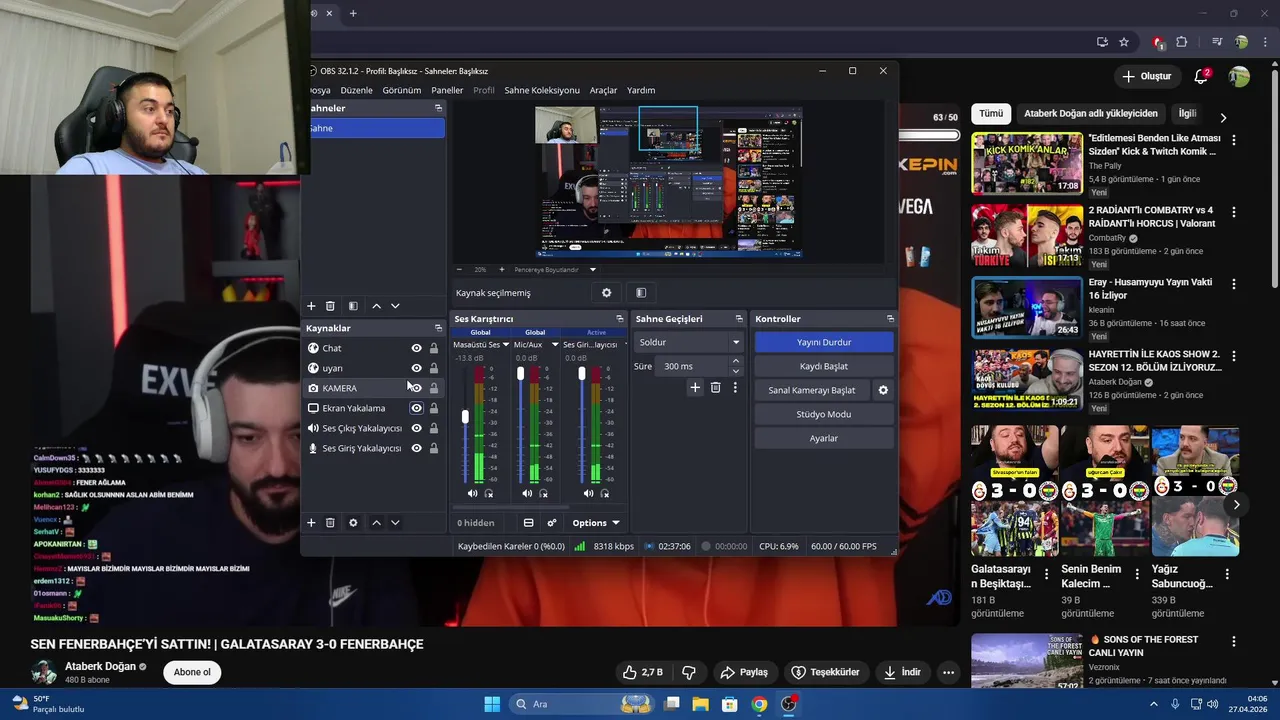
Task: Switch mixer layout icon next to 0 hidden
Action: click(528, 522)
